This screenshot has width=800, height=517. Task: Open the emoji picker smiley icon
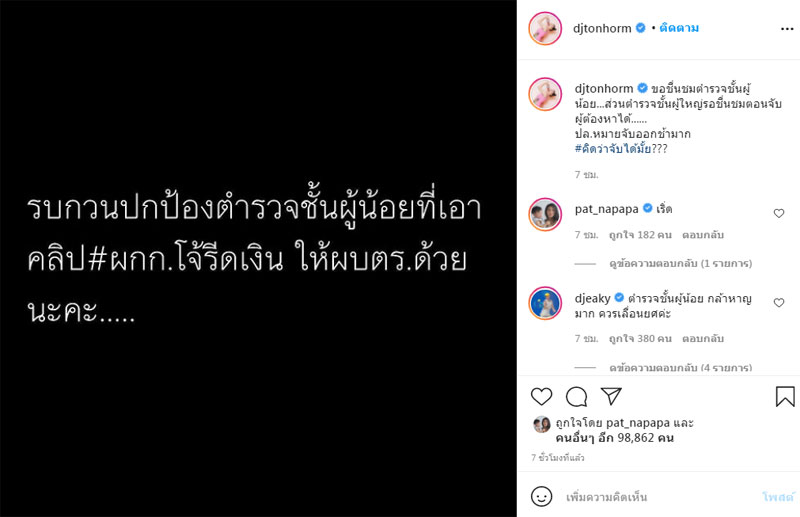[x=541, y=497]
